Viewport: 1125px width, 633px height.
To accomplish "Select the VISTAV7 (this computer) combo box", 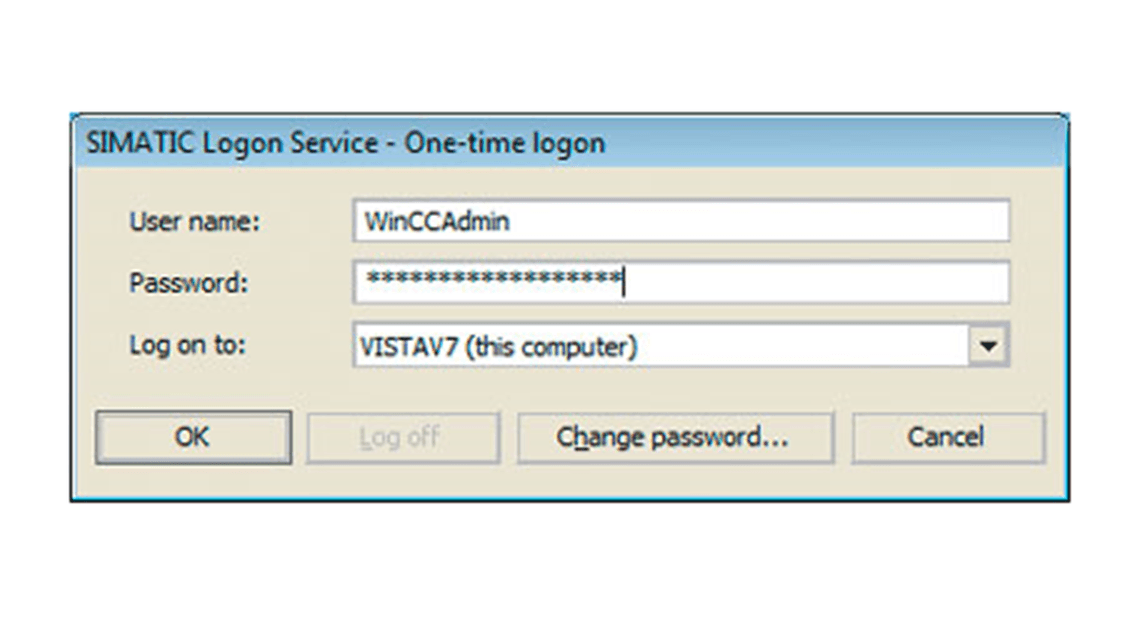I will 681,345.
